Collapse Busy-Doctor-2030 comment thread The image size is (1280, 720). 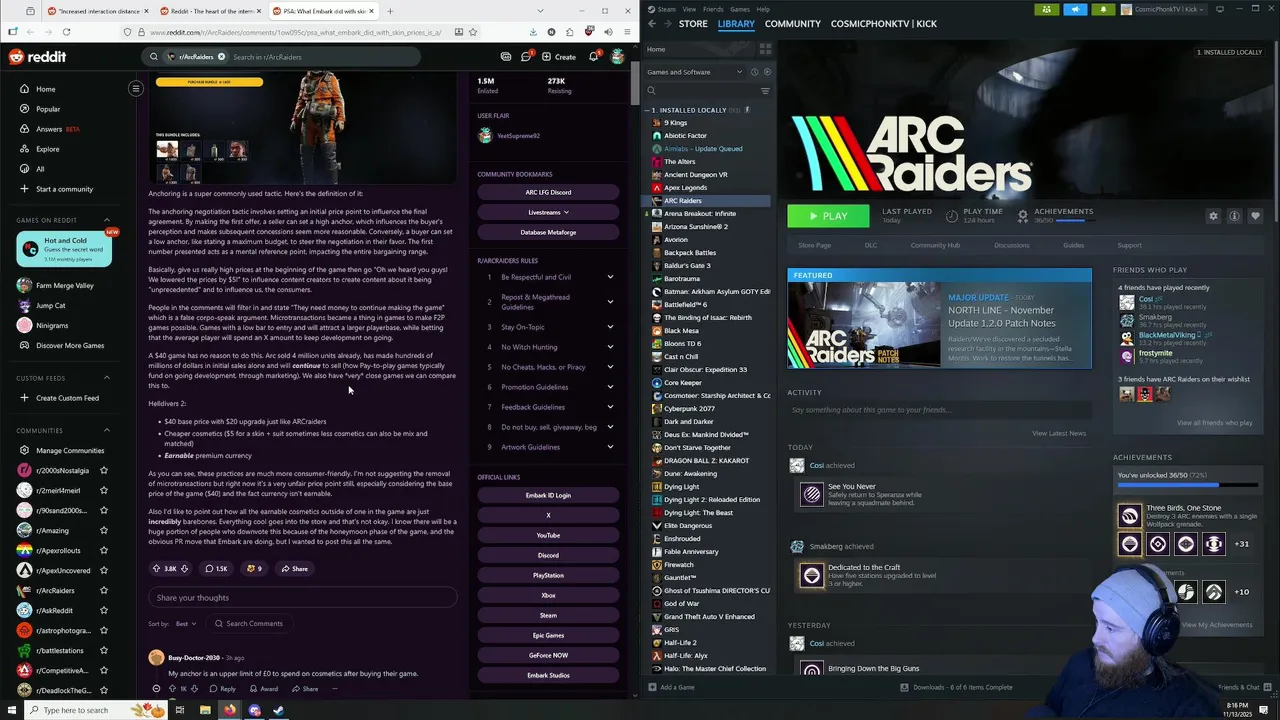156,689
